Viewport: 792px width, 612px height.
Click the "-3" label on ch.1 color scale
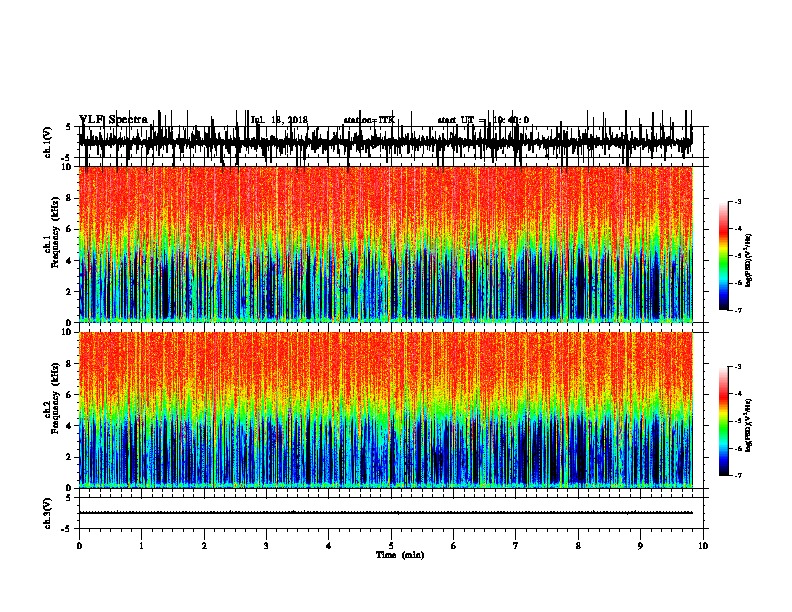click(x=737, y=202)
